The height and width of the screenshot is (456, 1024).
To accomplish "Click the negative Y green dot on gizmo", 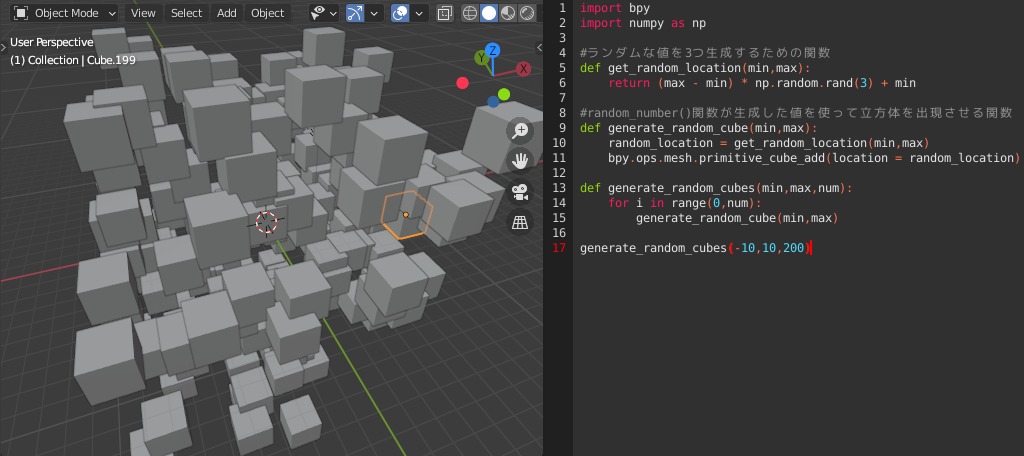I will (504, 94).
